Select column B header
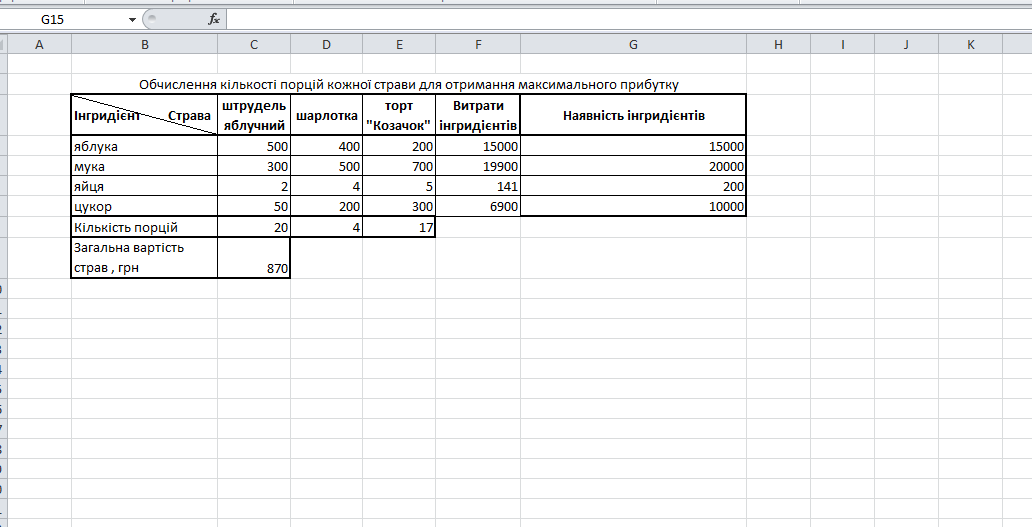Viewport: 1032px width, 527px height. pyautogui.click(x=145, y=44)
